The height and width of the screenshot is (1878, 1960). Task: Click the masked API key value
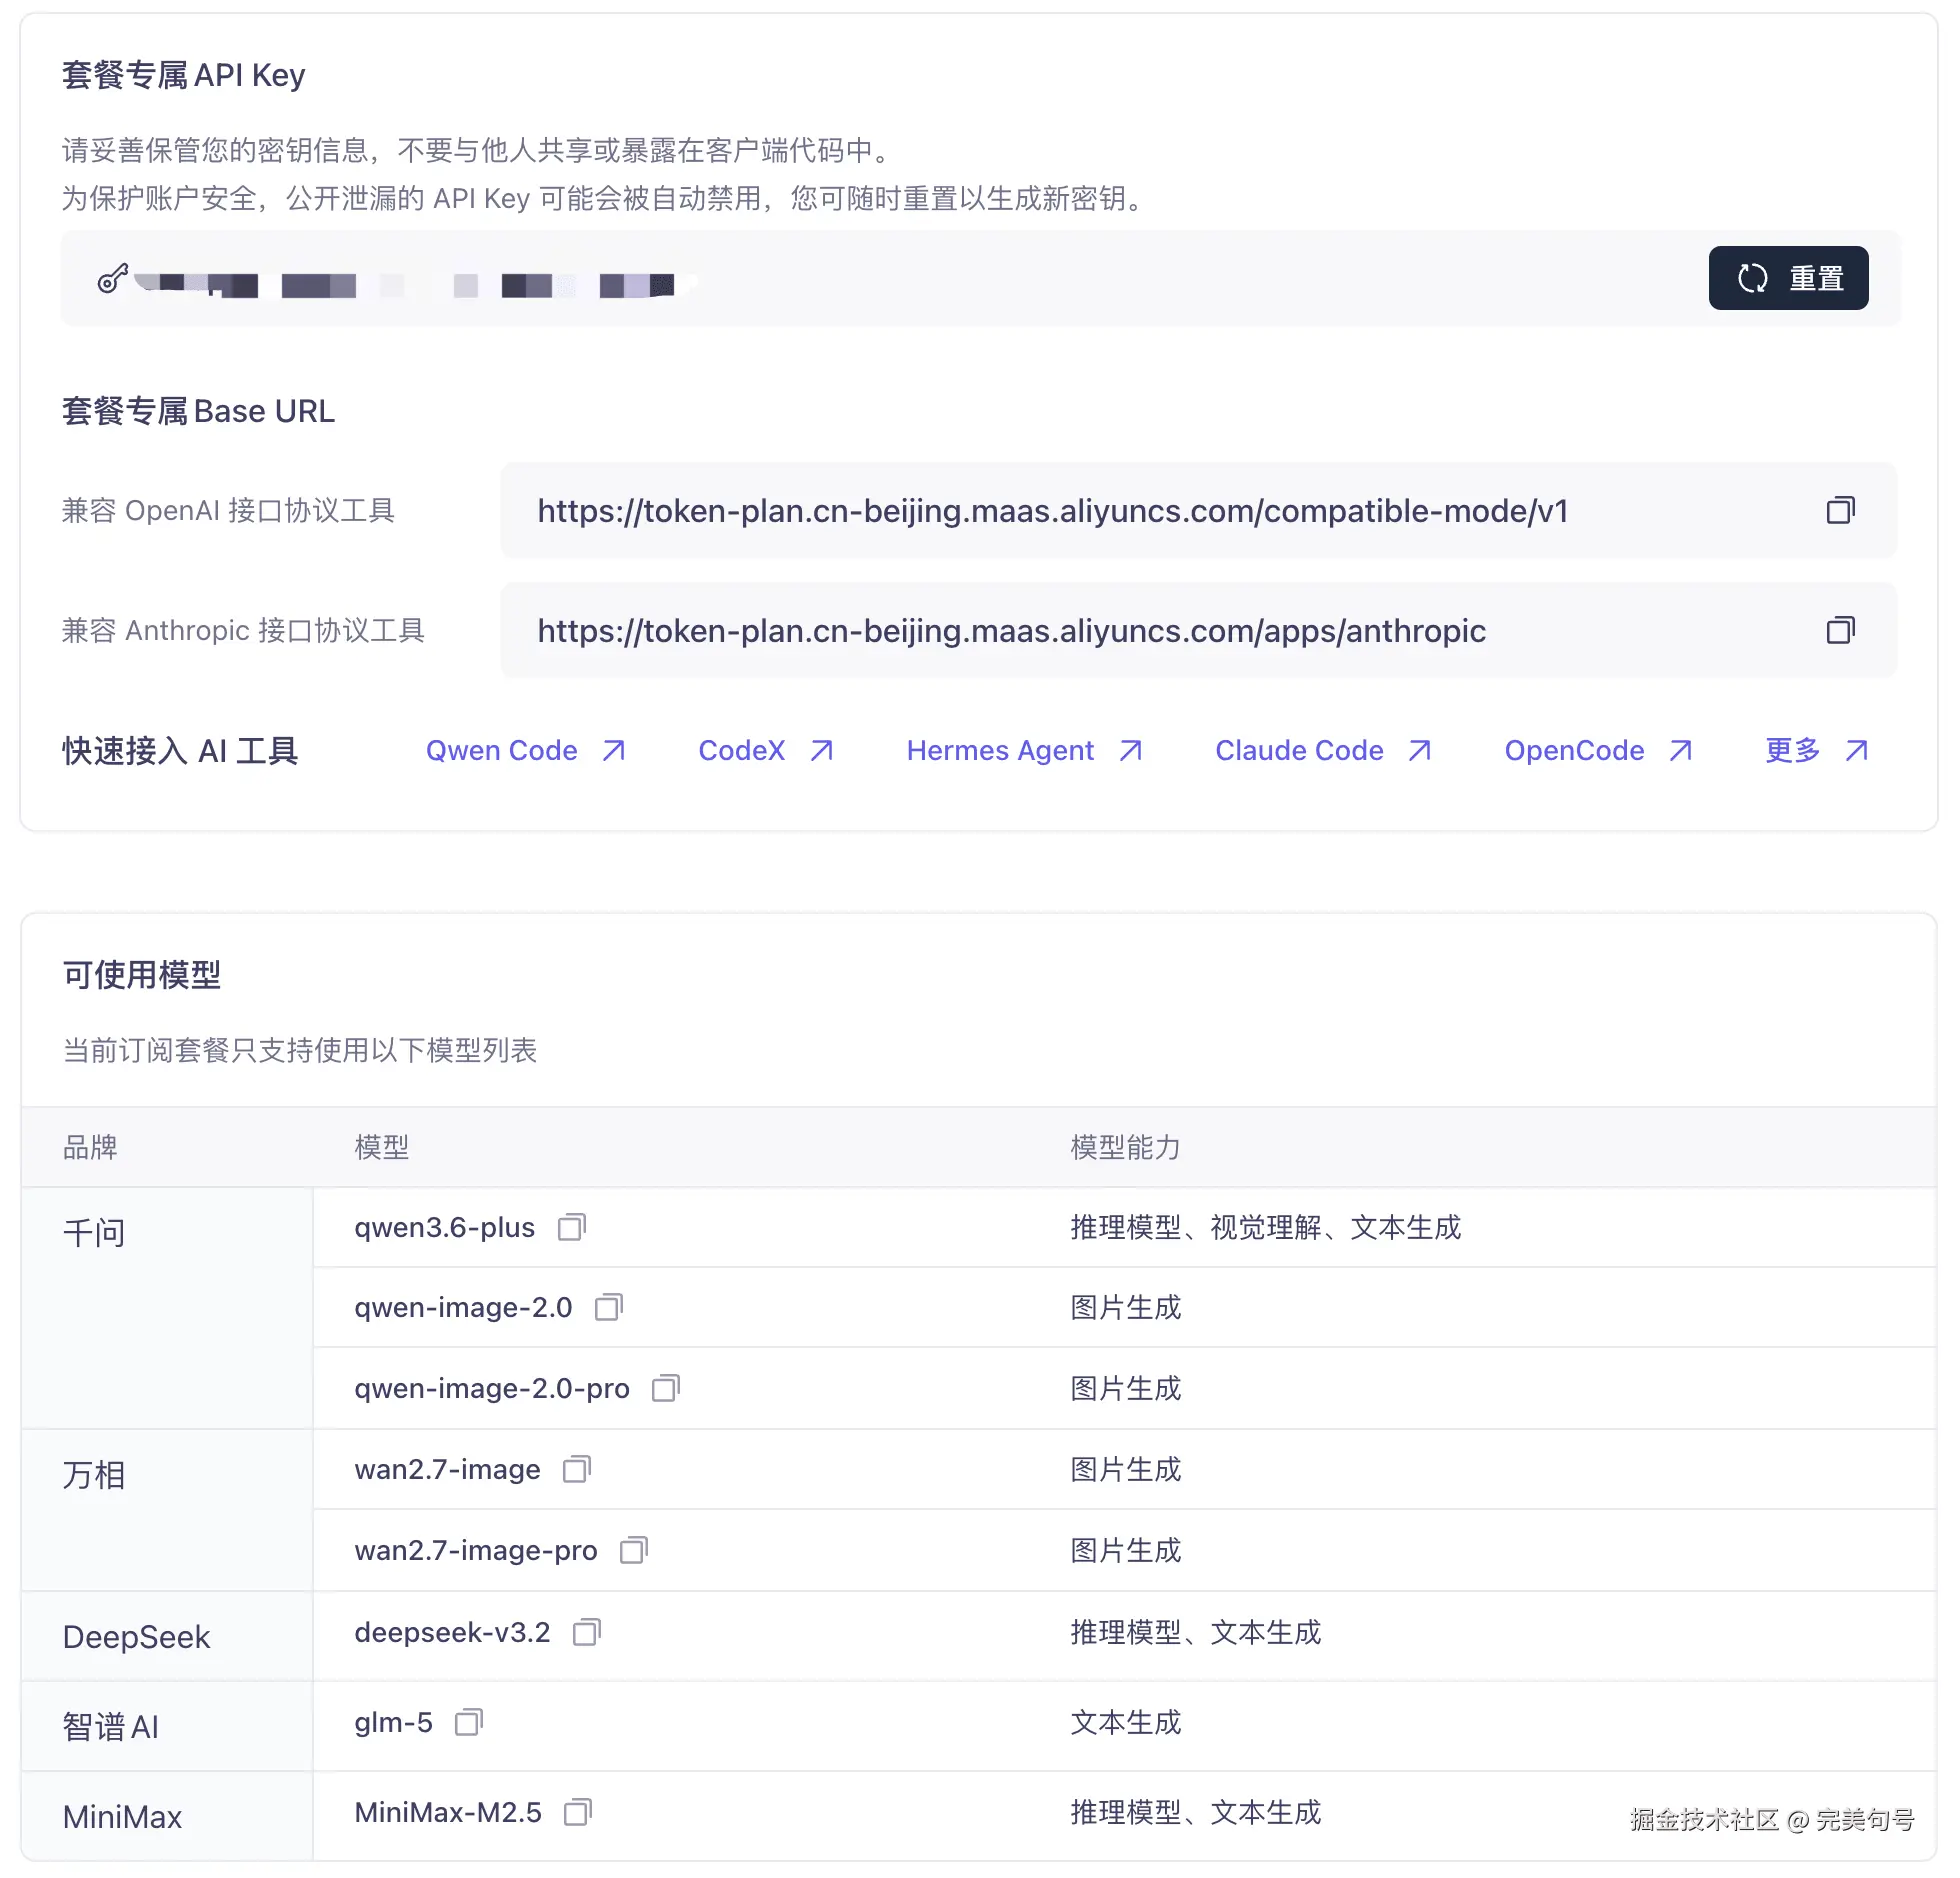[x=415, y=285]
